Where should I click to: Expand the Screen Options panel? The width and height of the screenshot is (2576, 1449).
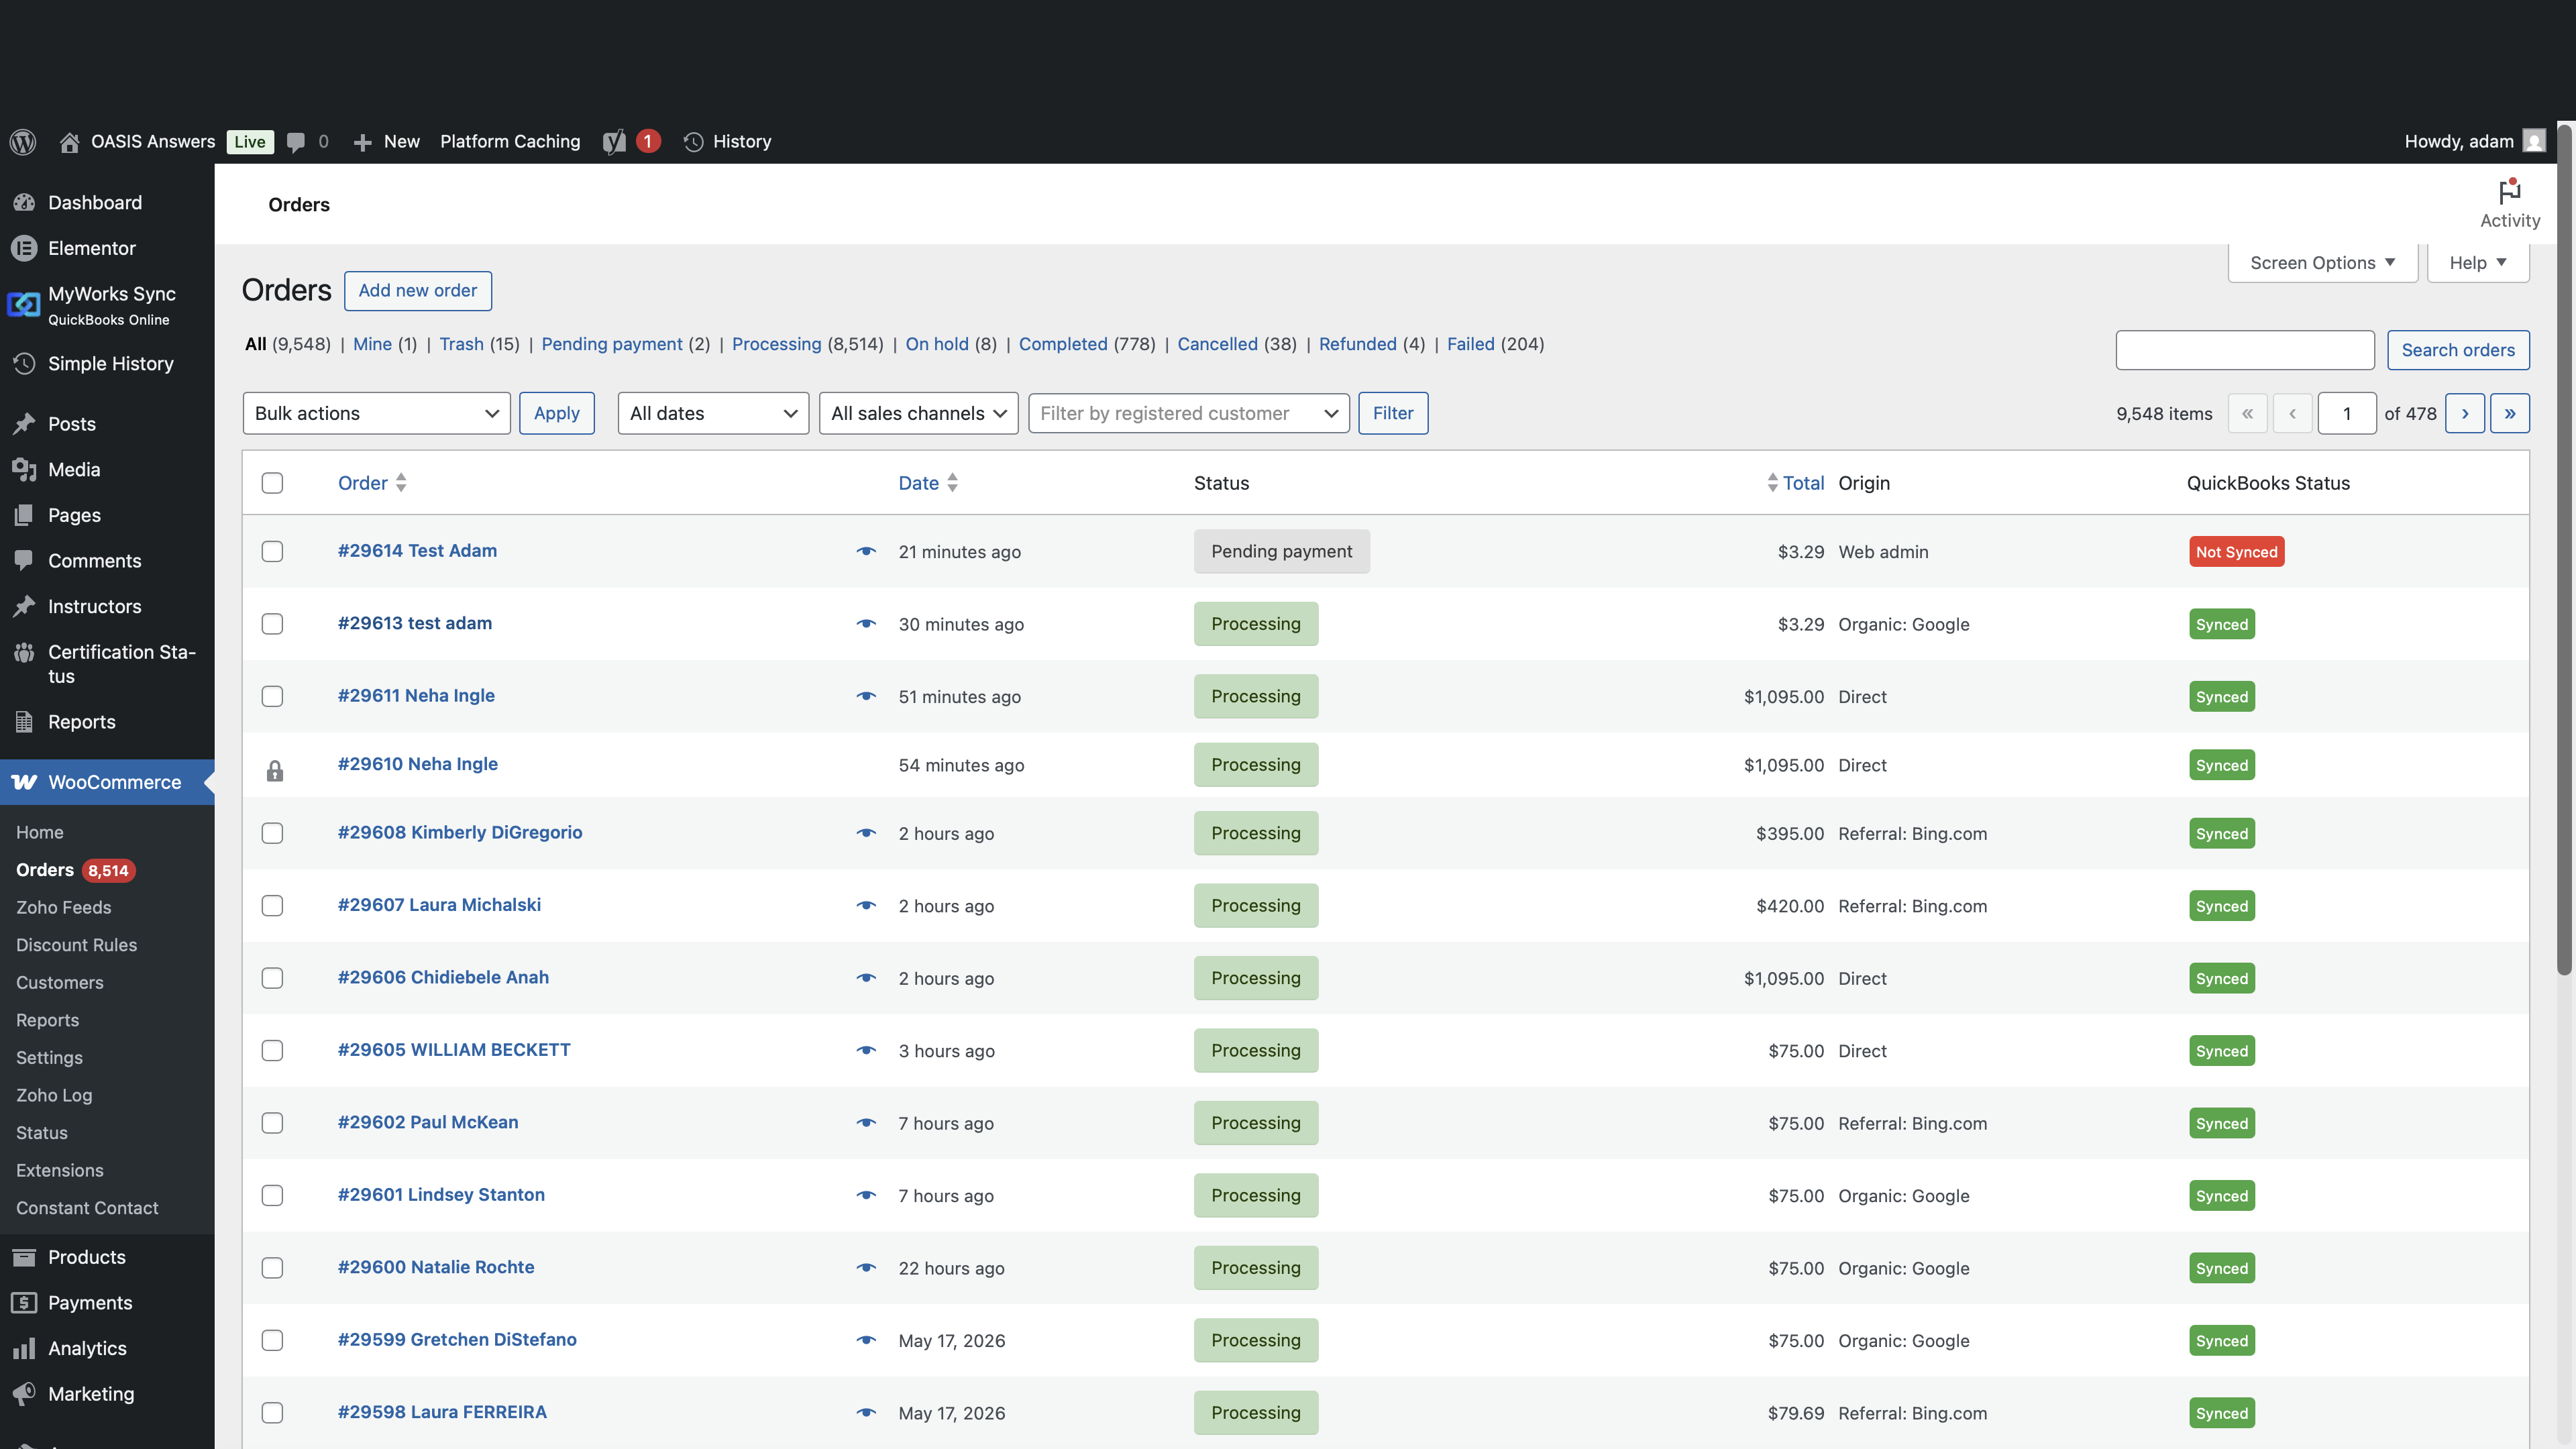click(x=2322, y=263)
